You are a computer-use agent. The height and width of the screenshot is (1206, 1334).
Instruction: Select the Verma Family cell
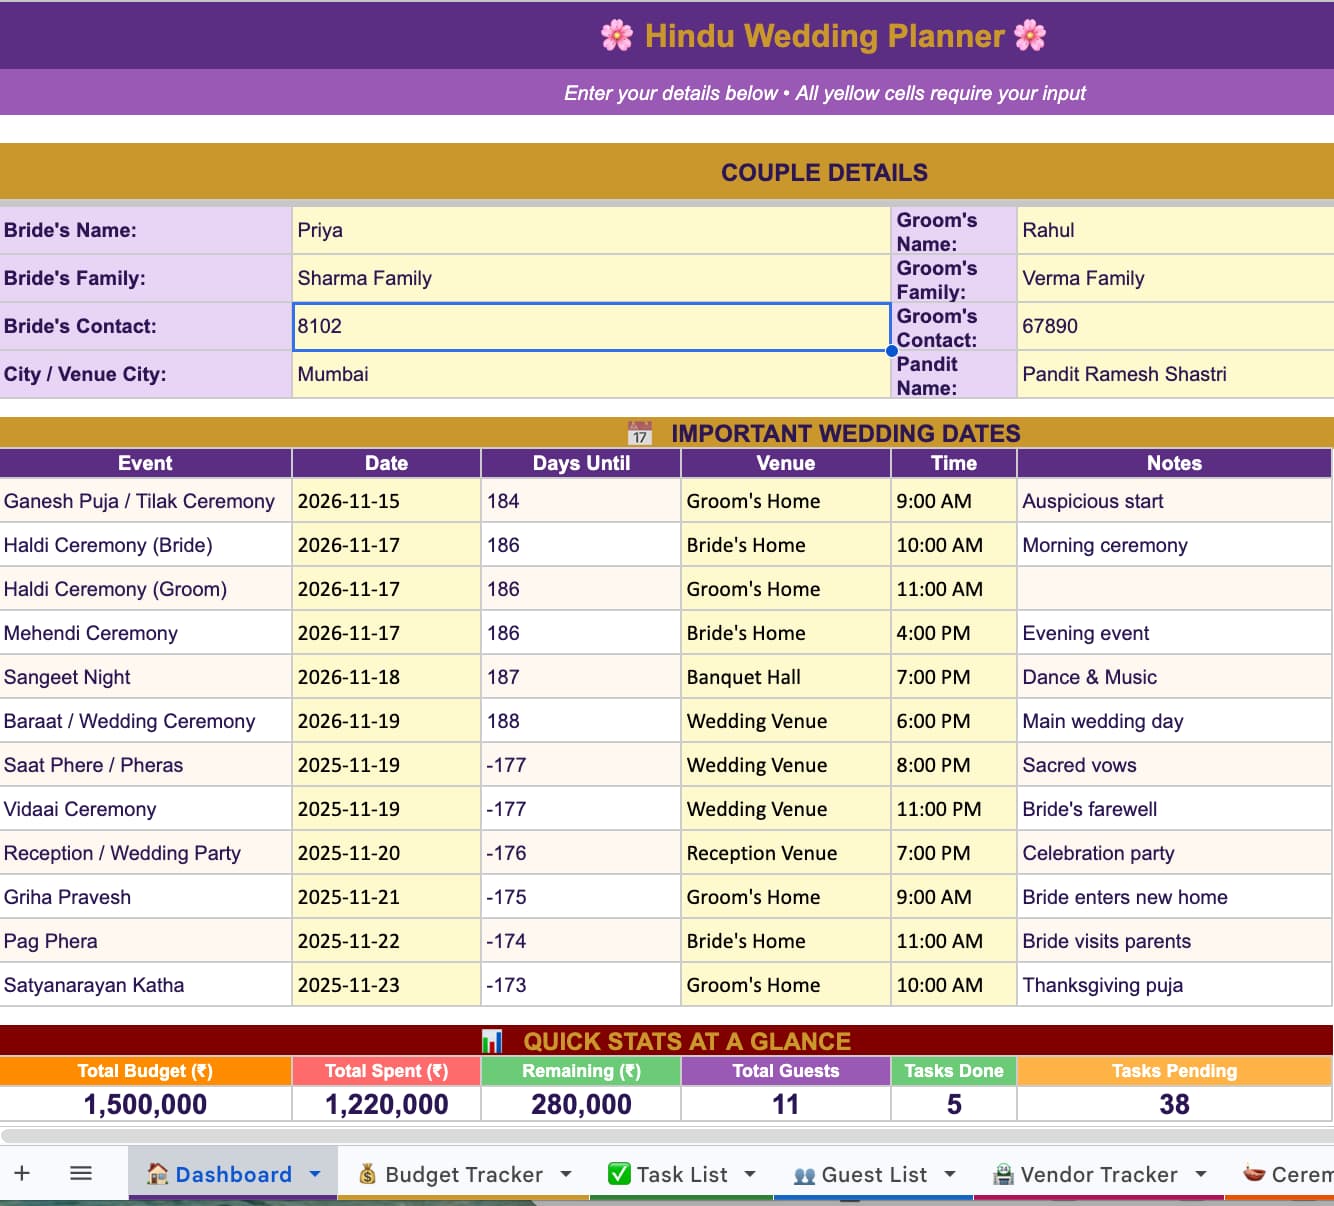click(1175, 278)
